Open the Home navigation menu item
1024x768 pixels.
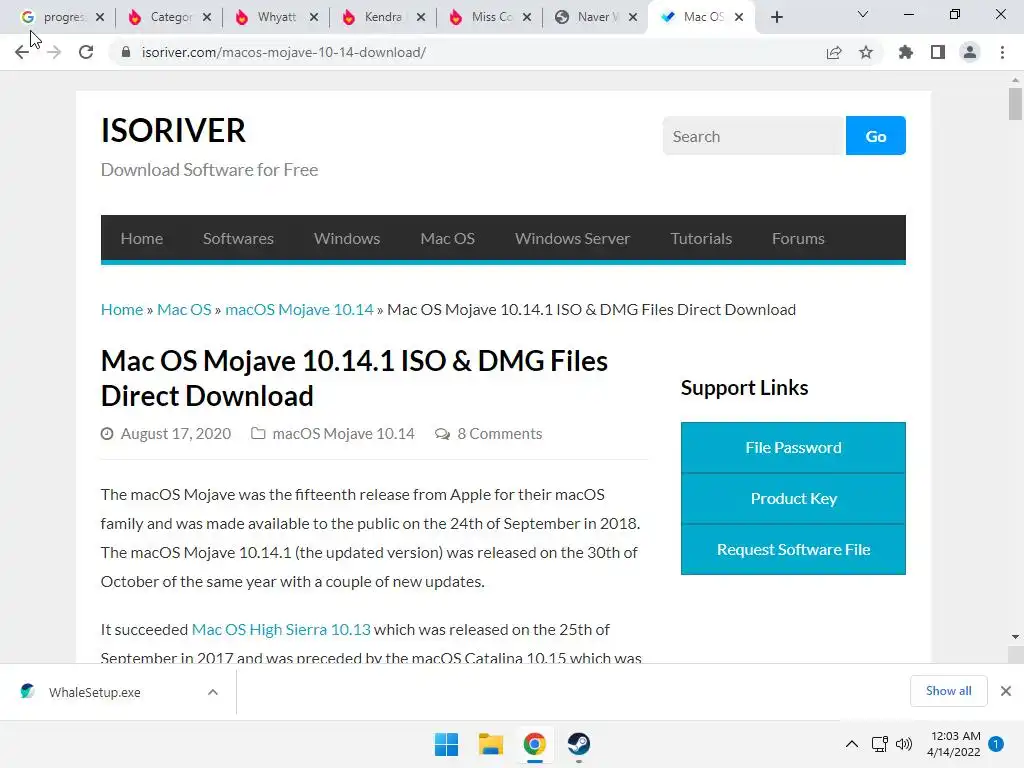point(142,238)
